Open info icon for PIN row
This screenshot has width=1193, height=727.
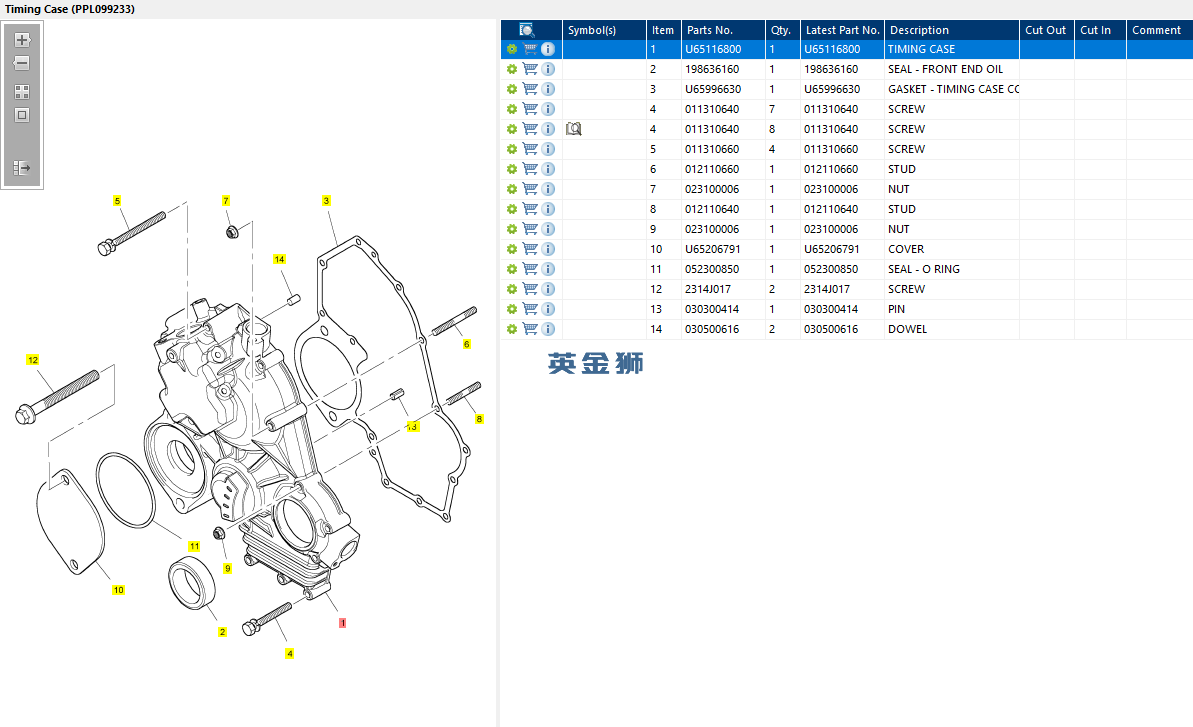pyautogui.click(x=548, y=309)
